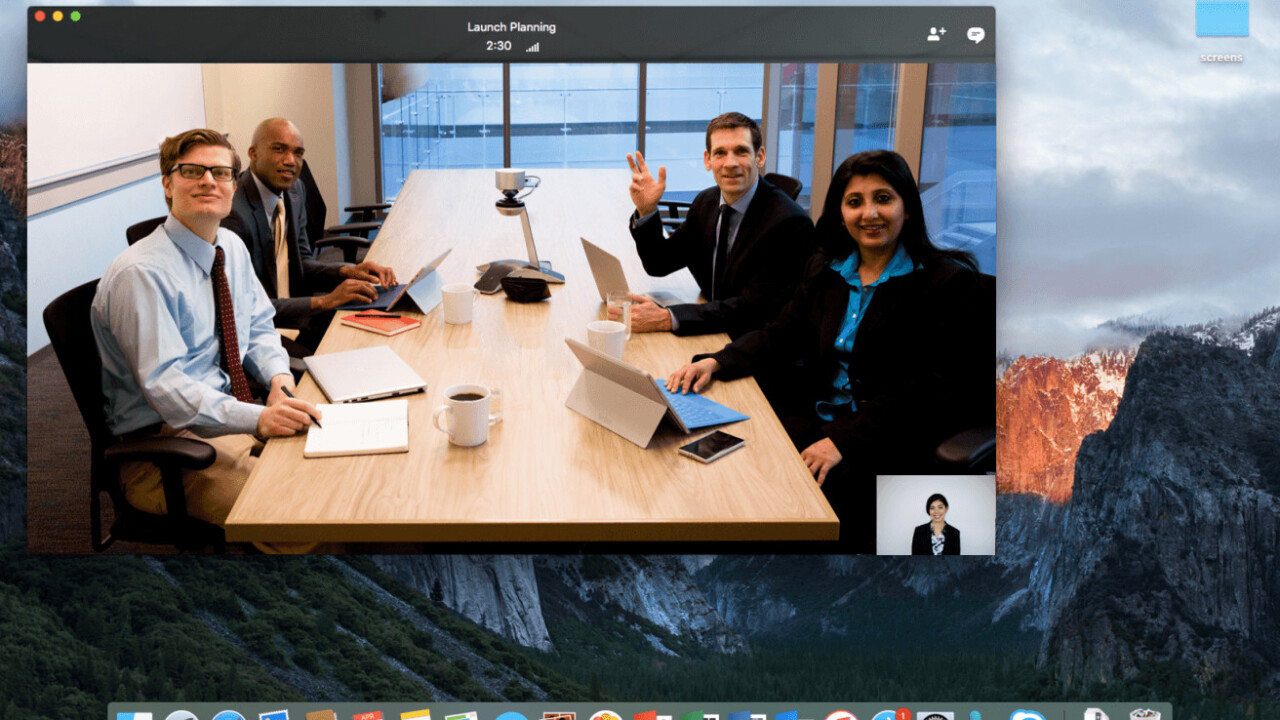1280x720 pixels.
Task: Open the chat conversation bubble icon
Action: (975, 35)
